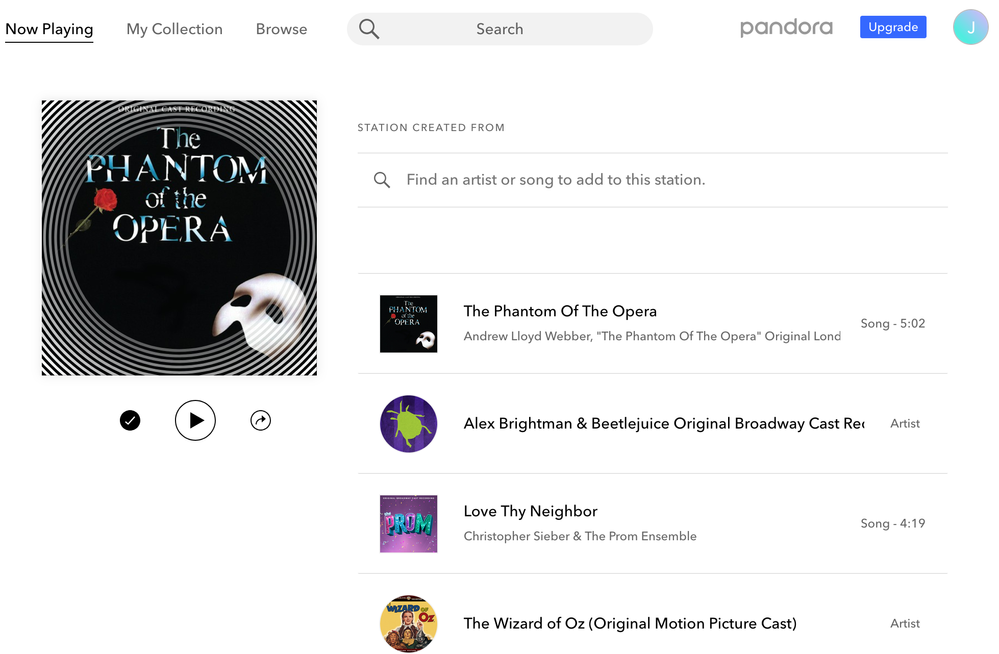999x654 pixels.
Task: Open the Love Thy Neighbor song title
Action: 530,511
